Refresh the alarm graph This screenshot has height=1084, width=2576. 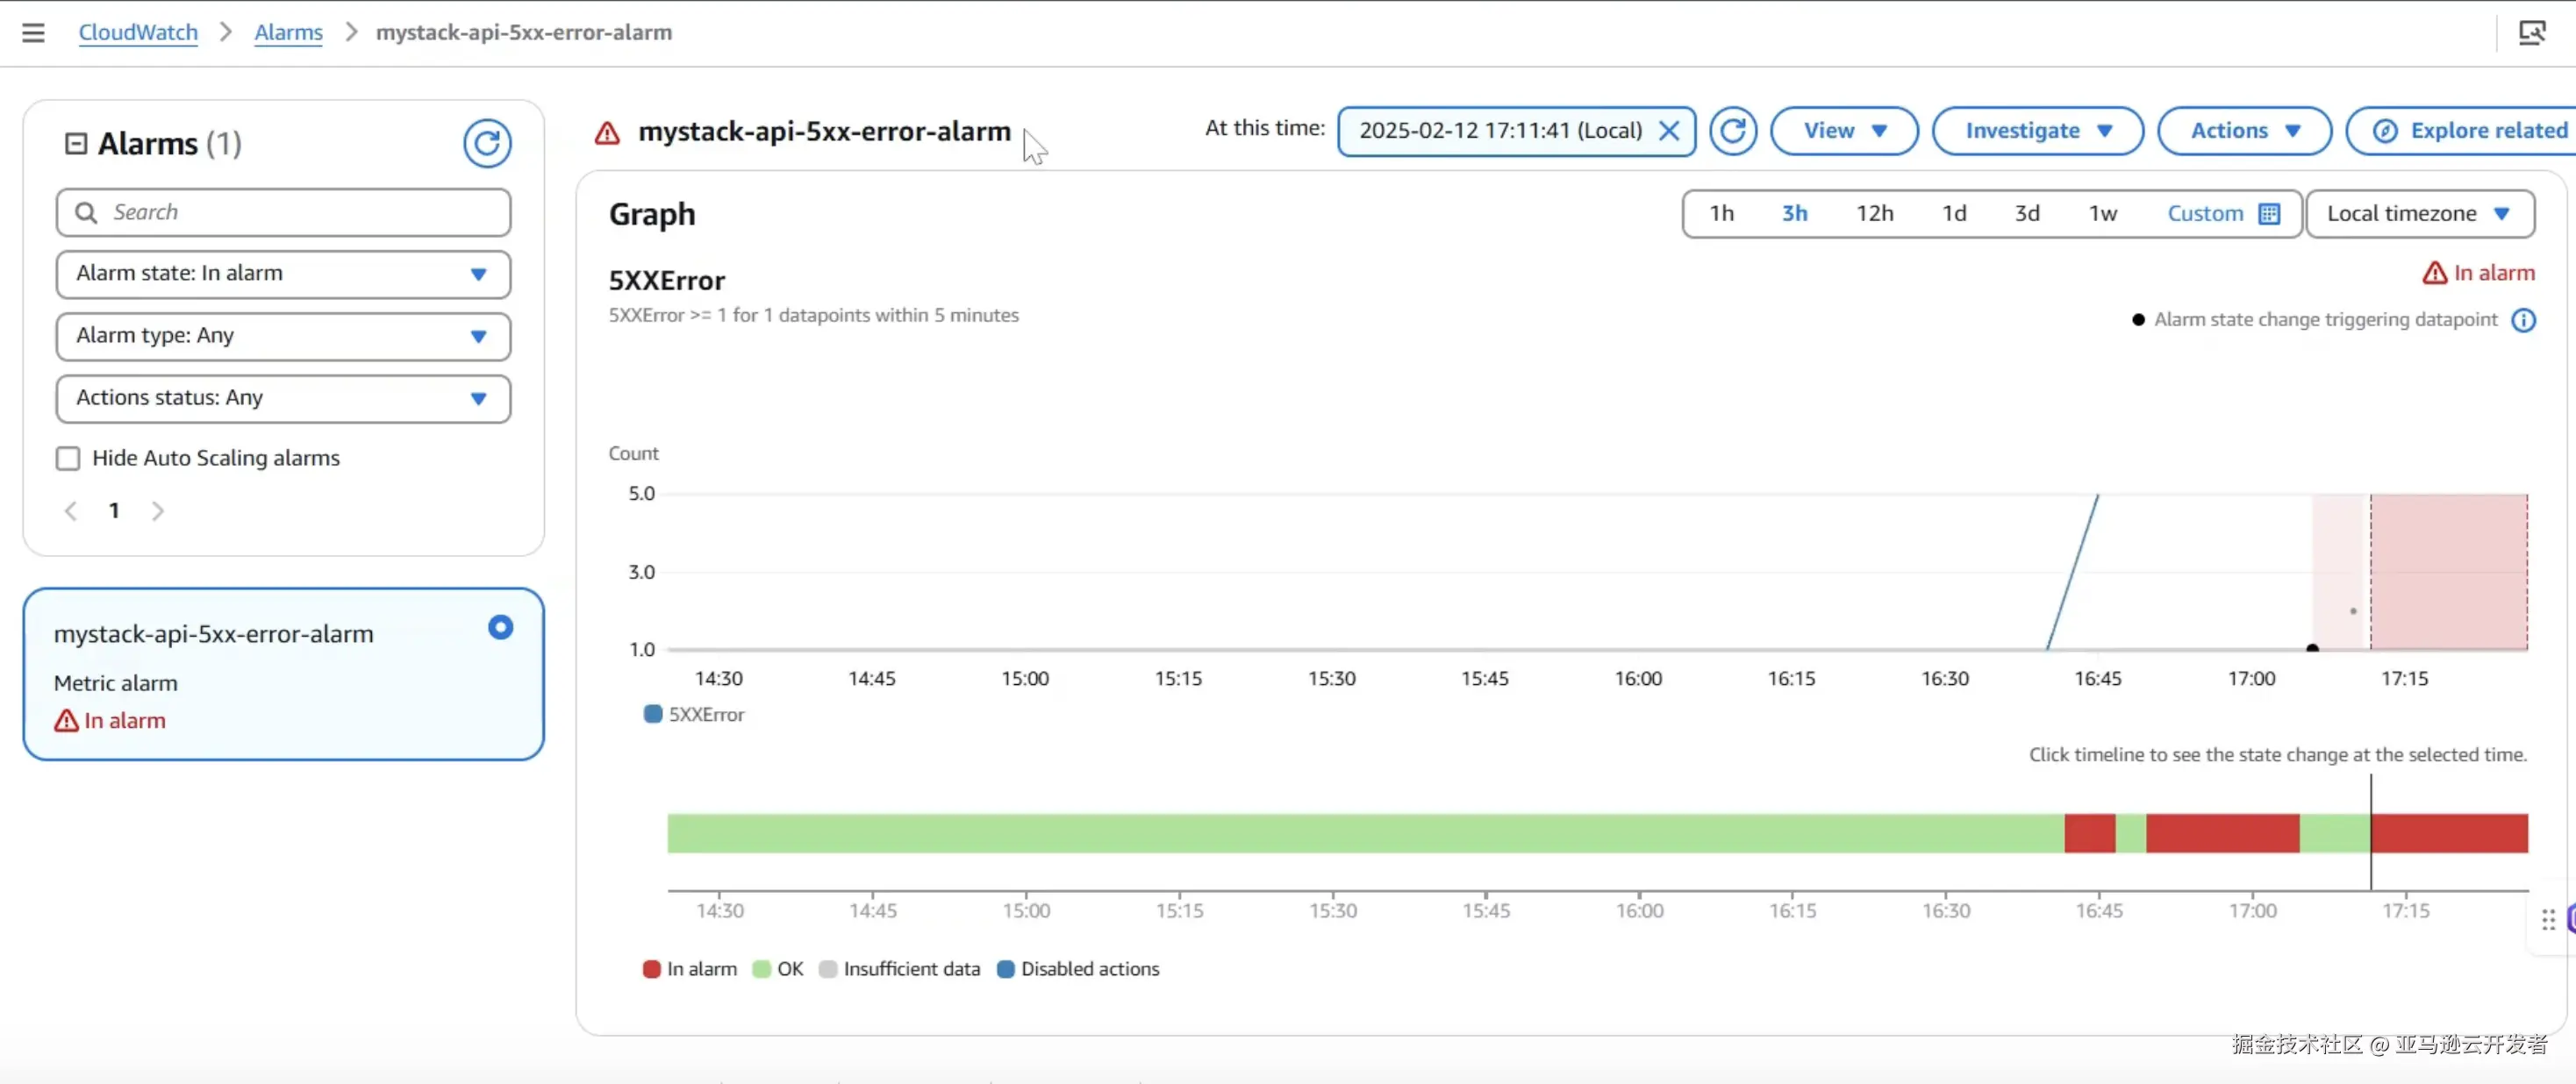[x=1732, y=131]
